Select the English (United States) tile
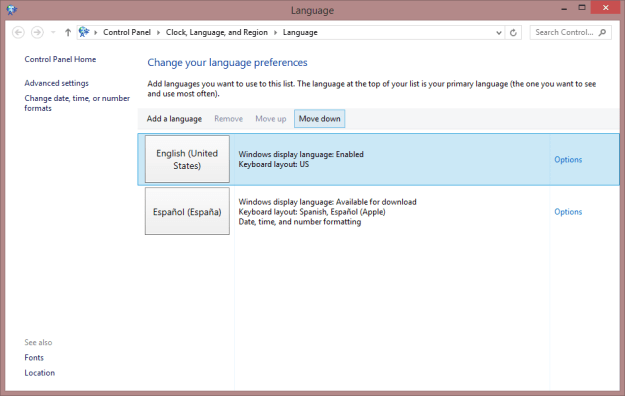Image resolution: width=625 pixels, height=396 pixels. tap(187, 159)
